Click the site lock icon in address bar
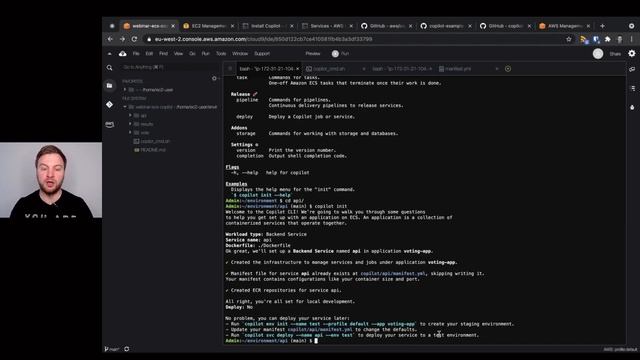This screenshot has height=360, width=640. coord(149,39)
